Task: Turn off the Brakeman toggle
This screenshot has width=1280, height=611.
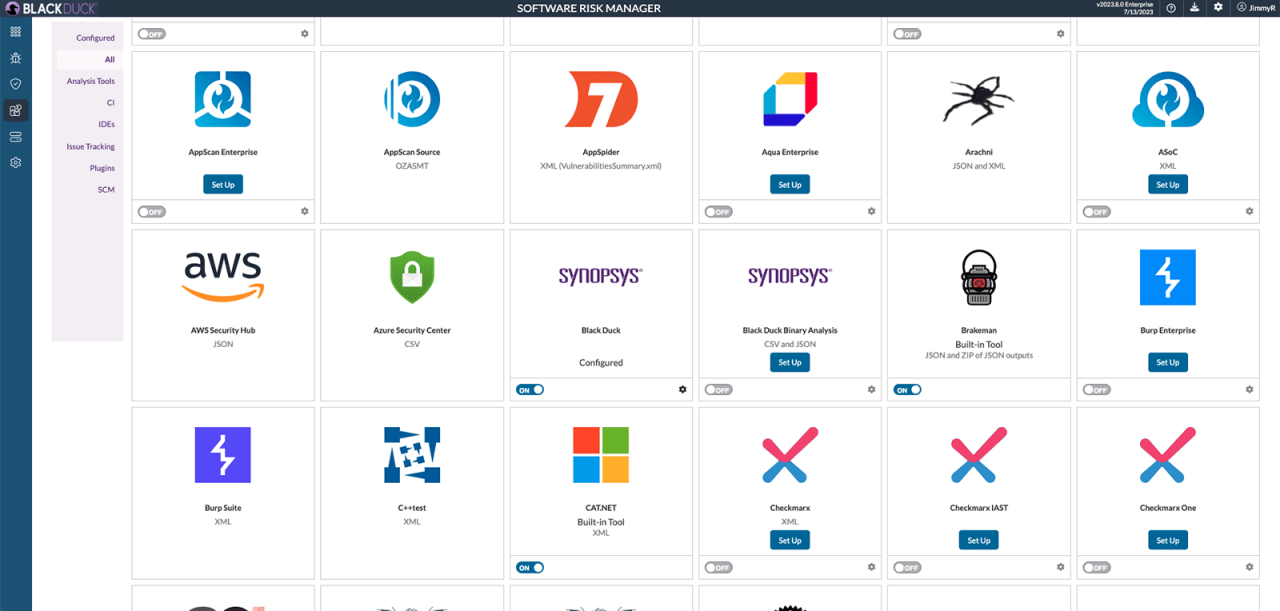Action: point(907,389)
